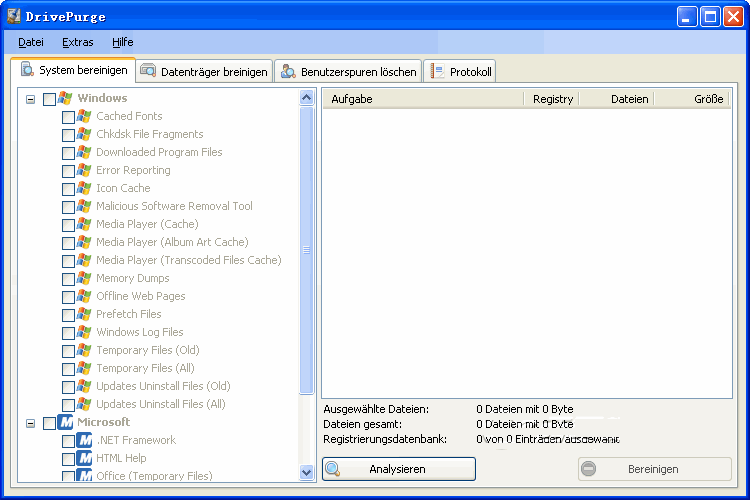Sort by the Aufgabe column header
This screenshot has height=500, width=750.
(423, 99)
